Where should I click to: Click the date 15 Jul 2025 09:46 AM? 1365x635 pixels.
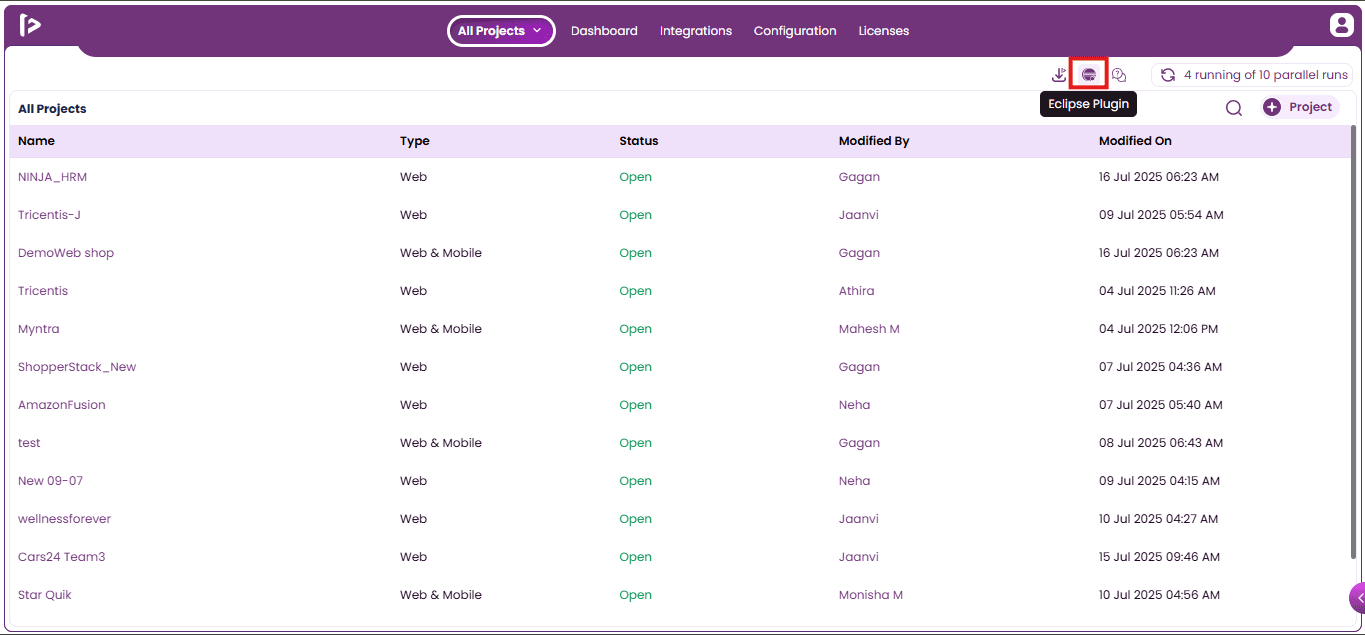(x=1158, y=557)
